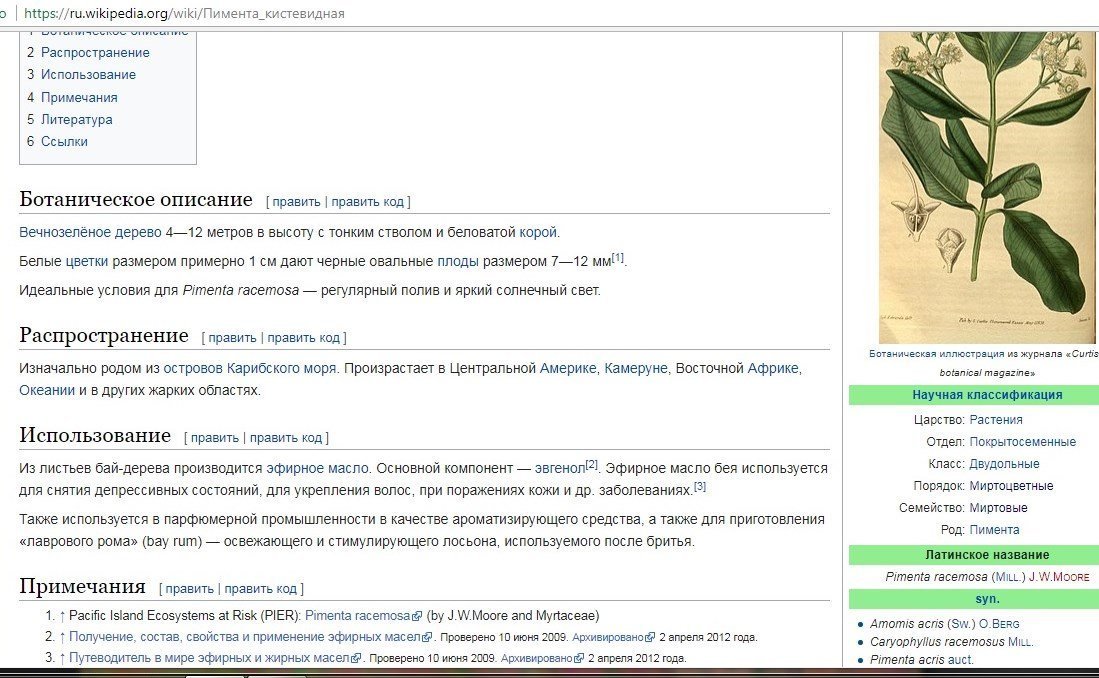Click 'править код' next to Распространение heading

click(x=303, y=338)
